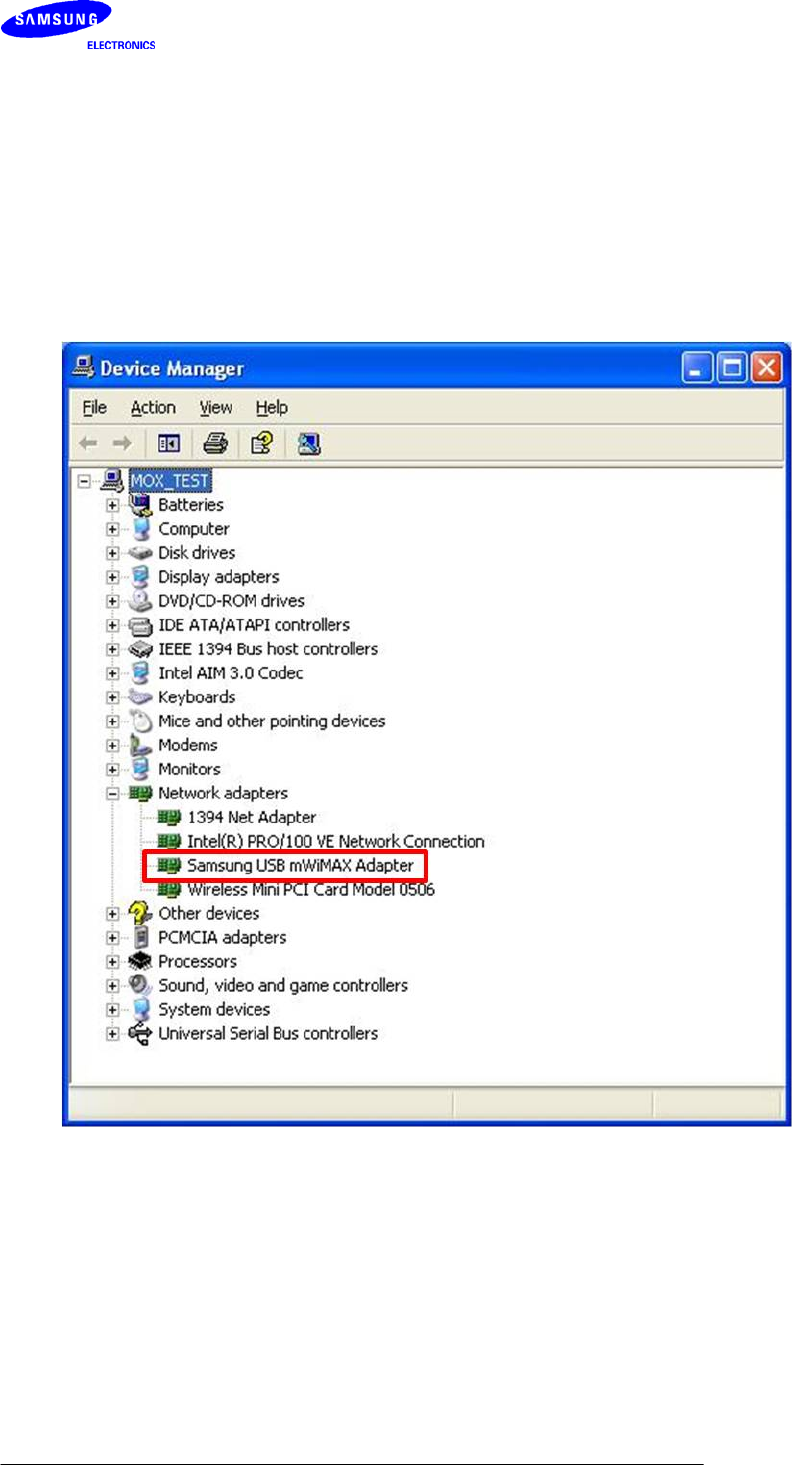Expand the Processors node

(x=113, y=961)
